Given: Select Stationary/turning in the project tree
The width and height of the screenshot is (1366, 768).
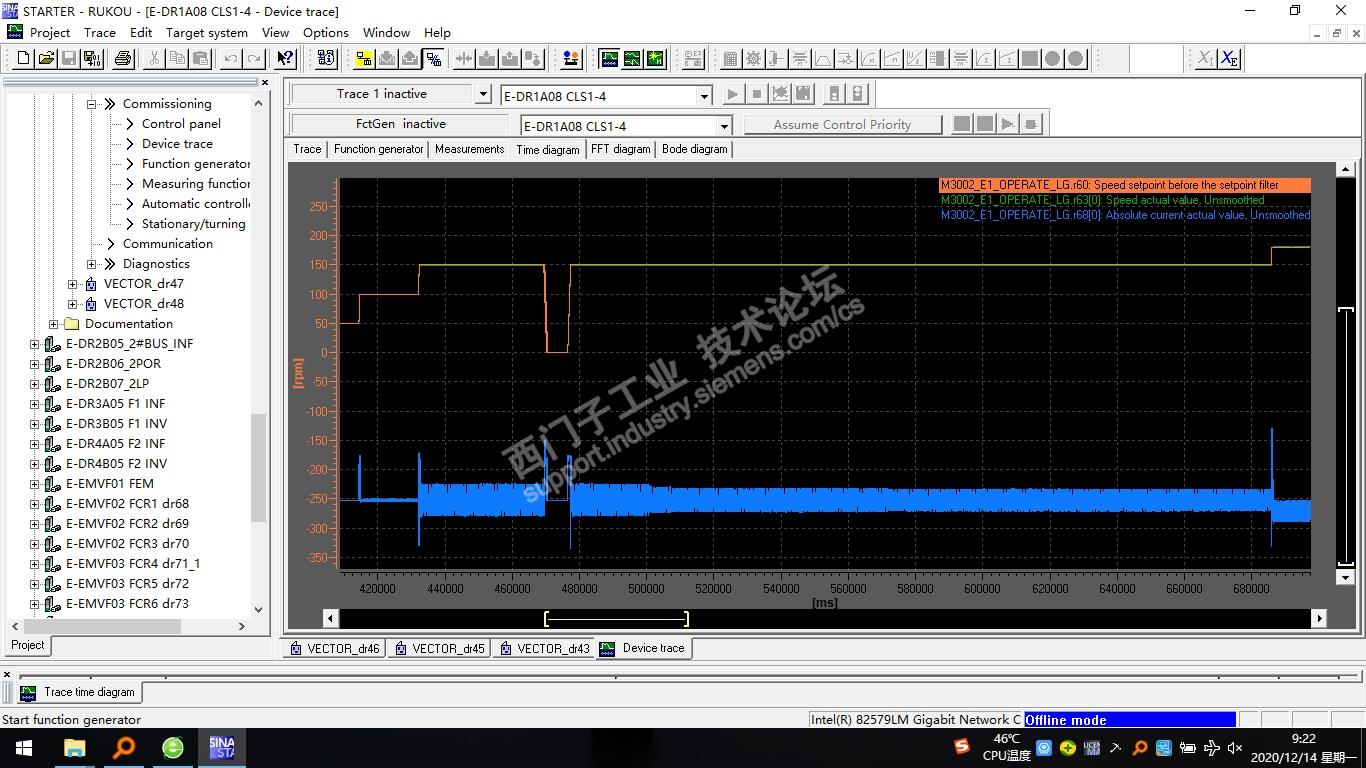Looking at the screenshot, I should [193, 224].
